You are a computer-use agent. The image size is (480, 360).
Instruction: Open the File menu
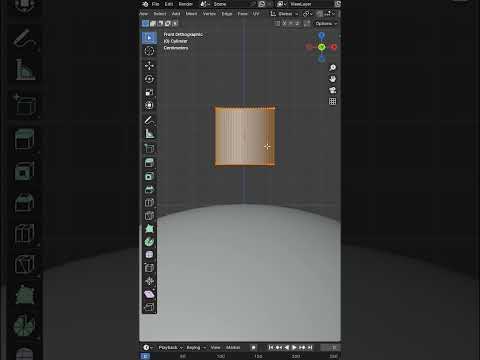click(155, 4)
